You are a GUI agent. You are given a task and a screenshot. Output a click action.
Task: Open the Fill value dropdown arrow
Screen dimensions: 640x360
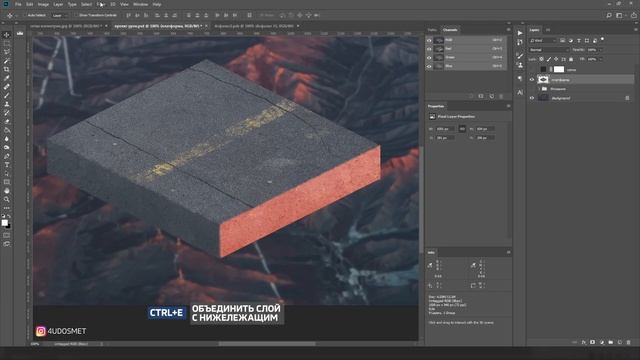click(600, 59)
